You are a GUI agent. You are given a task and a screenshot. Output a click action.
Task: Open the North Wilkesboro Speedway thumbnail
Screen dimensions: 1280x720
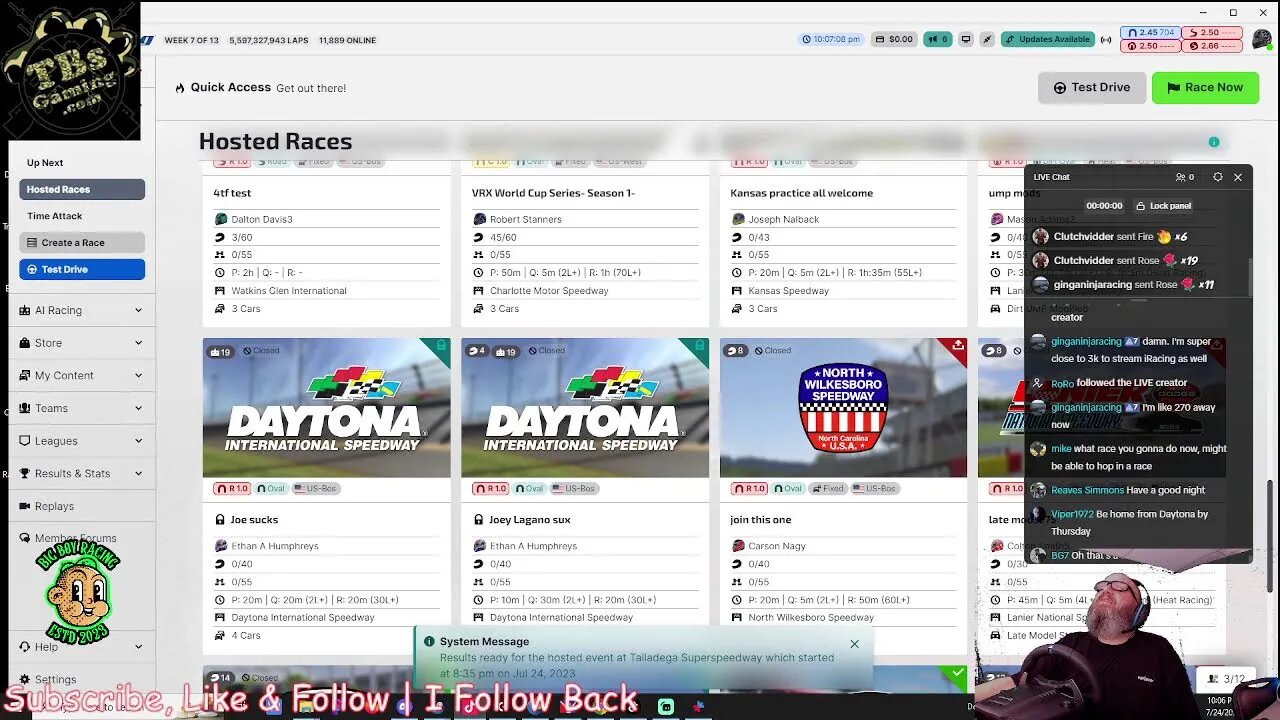(x=843, y=407)
